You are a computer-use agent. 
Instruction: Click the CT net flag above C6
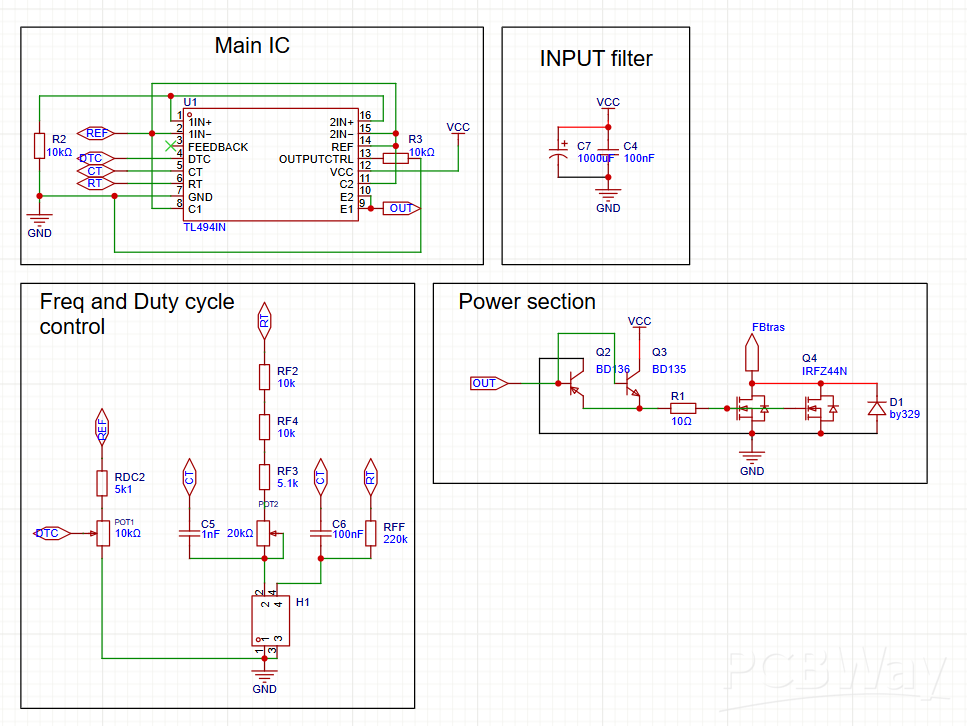pos(321,477)
